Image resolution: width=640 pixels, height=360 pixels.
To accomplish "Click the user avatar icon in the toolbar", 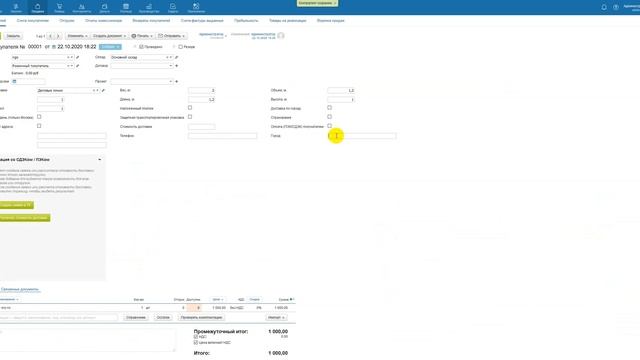I will coord(281,36).
